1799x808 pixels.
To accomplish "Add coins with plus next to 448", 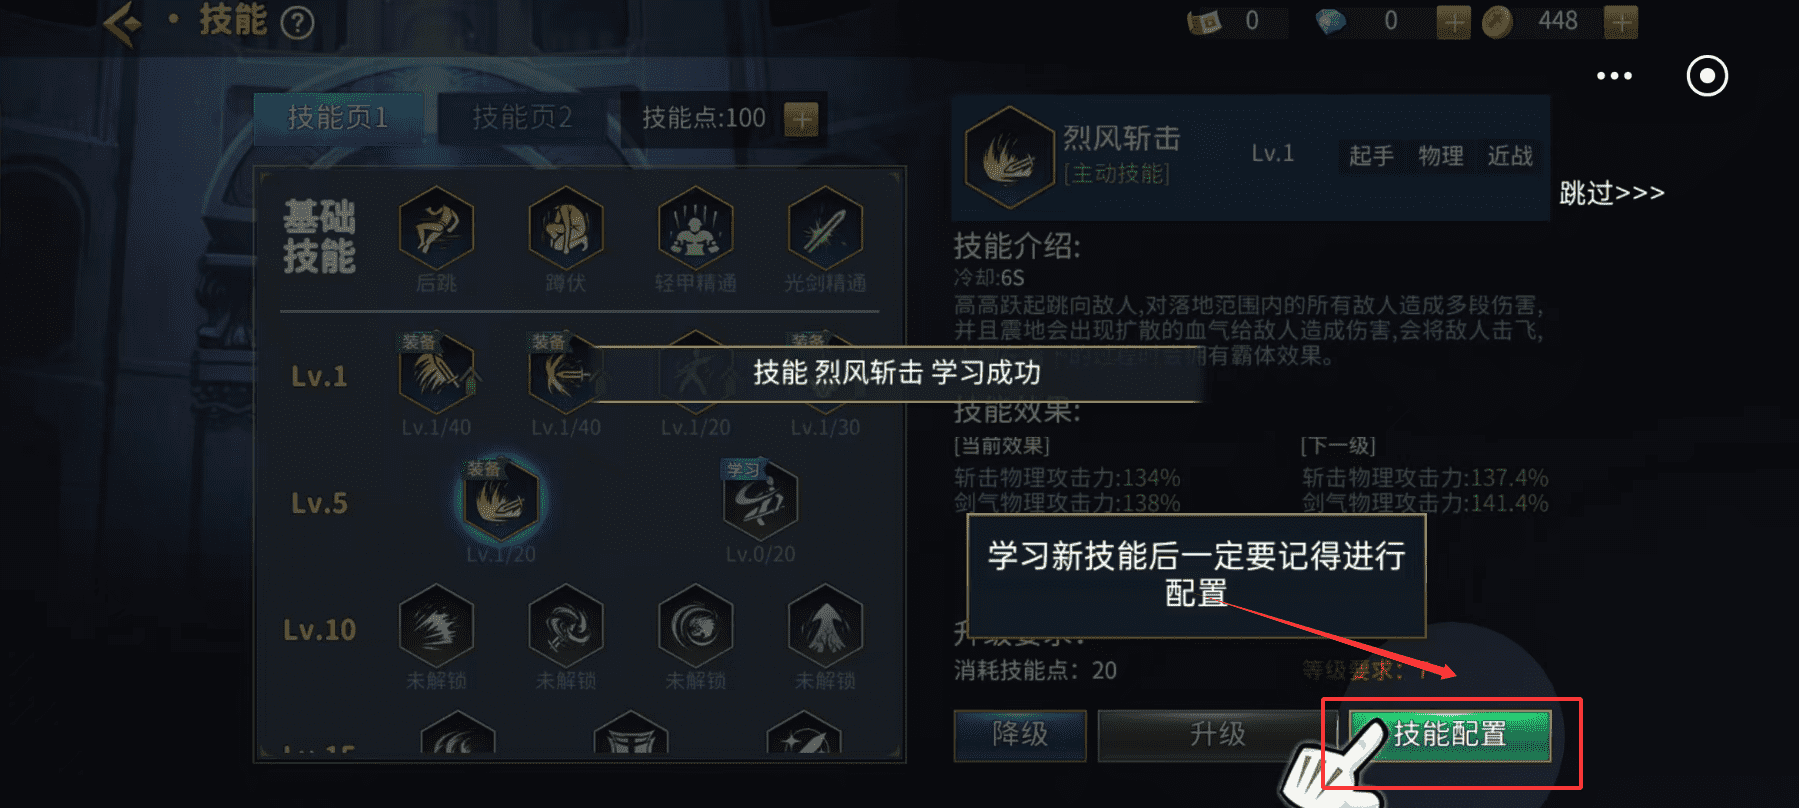I will click(x=1620, y=22).
